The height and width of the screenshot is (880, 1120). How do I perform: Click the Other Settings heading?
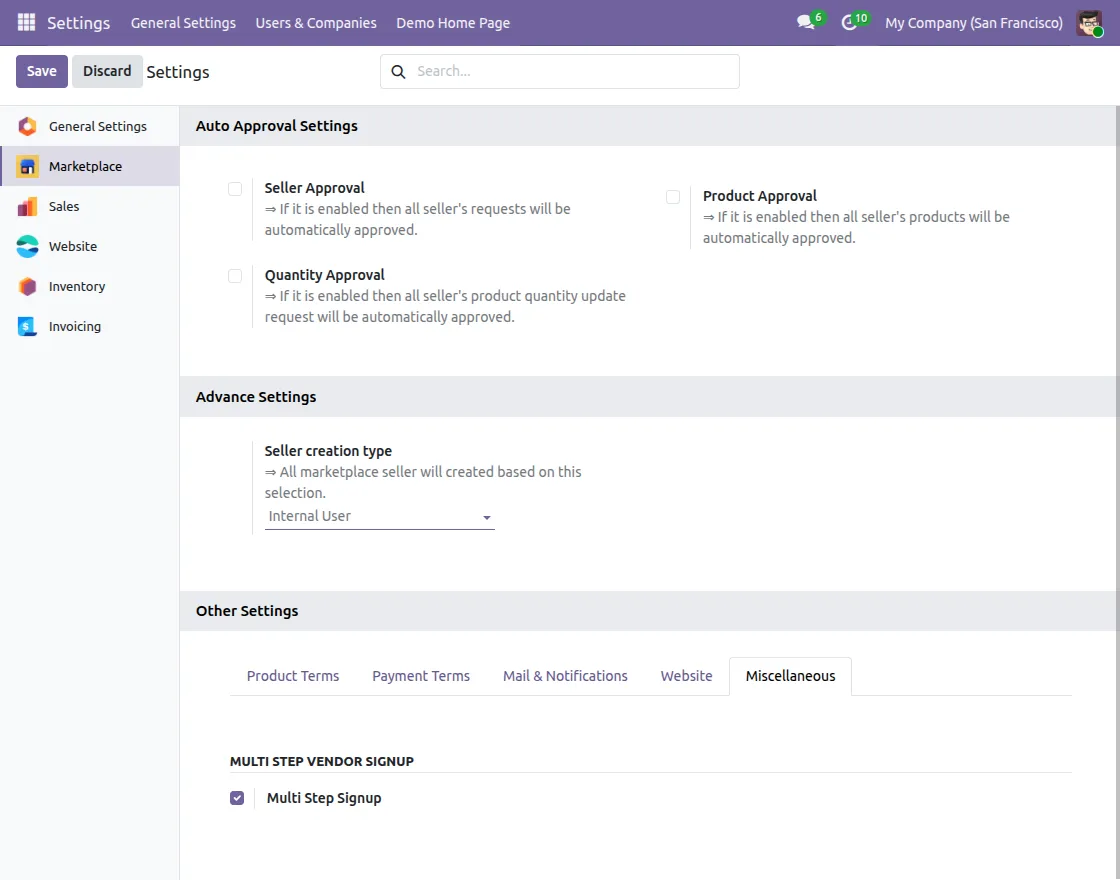click(x=247, y=611)
